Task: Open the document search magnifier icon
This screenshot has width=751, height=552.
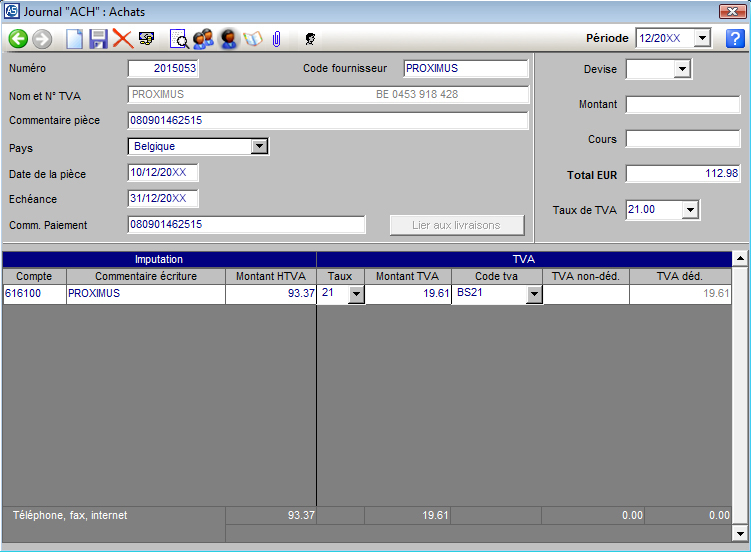Action: point(179,39)
